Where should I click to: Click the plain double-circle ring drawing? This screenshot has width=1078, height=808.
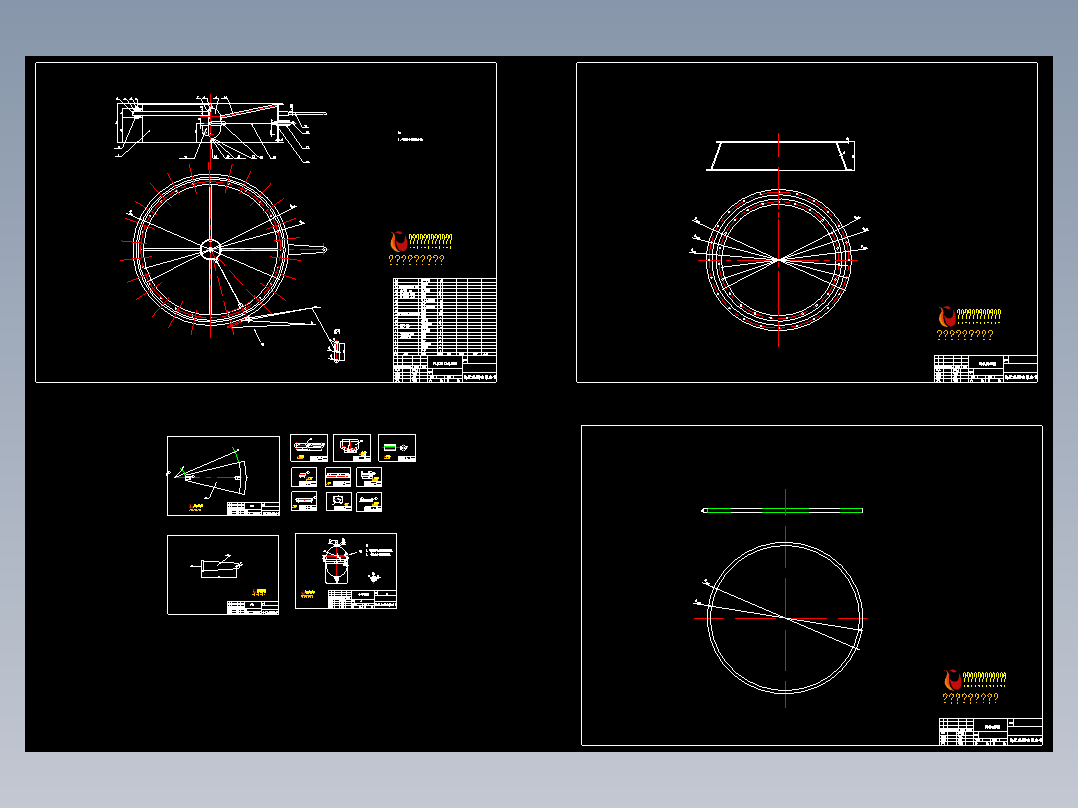(x=784, y=618)
